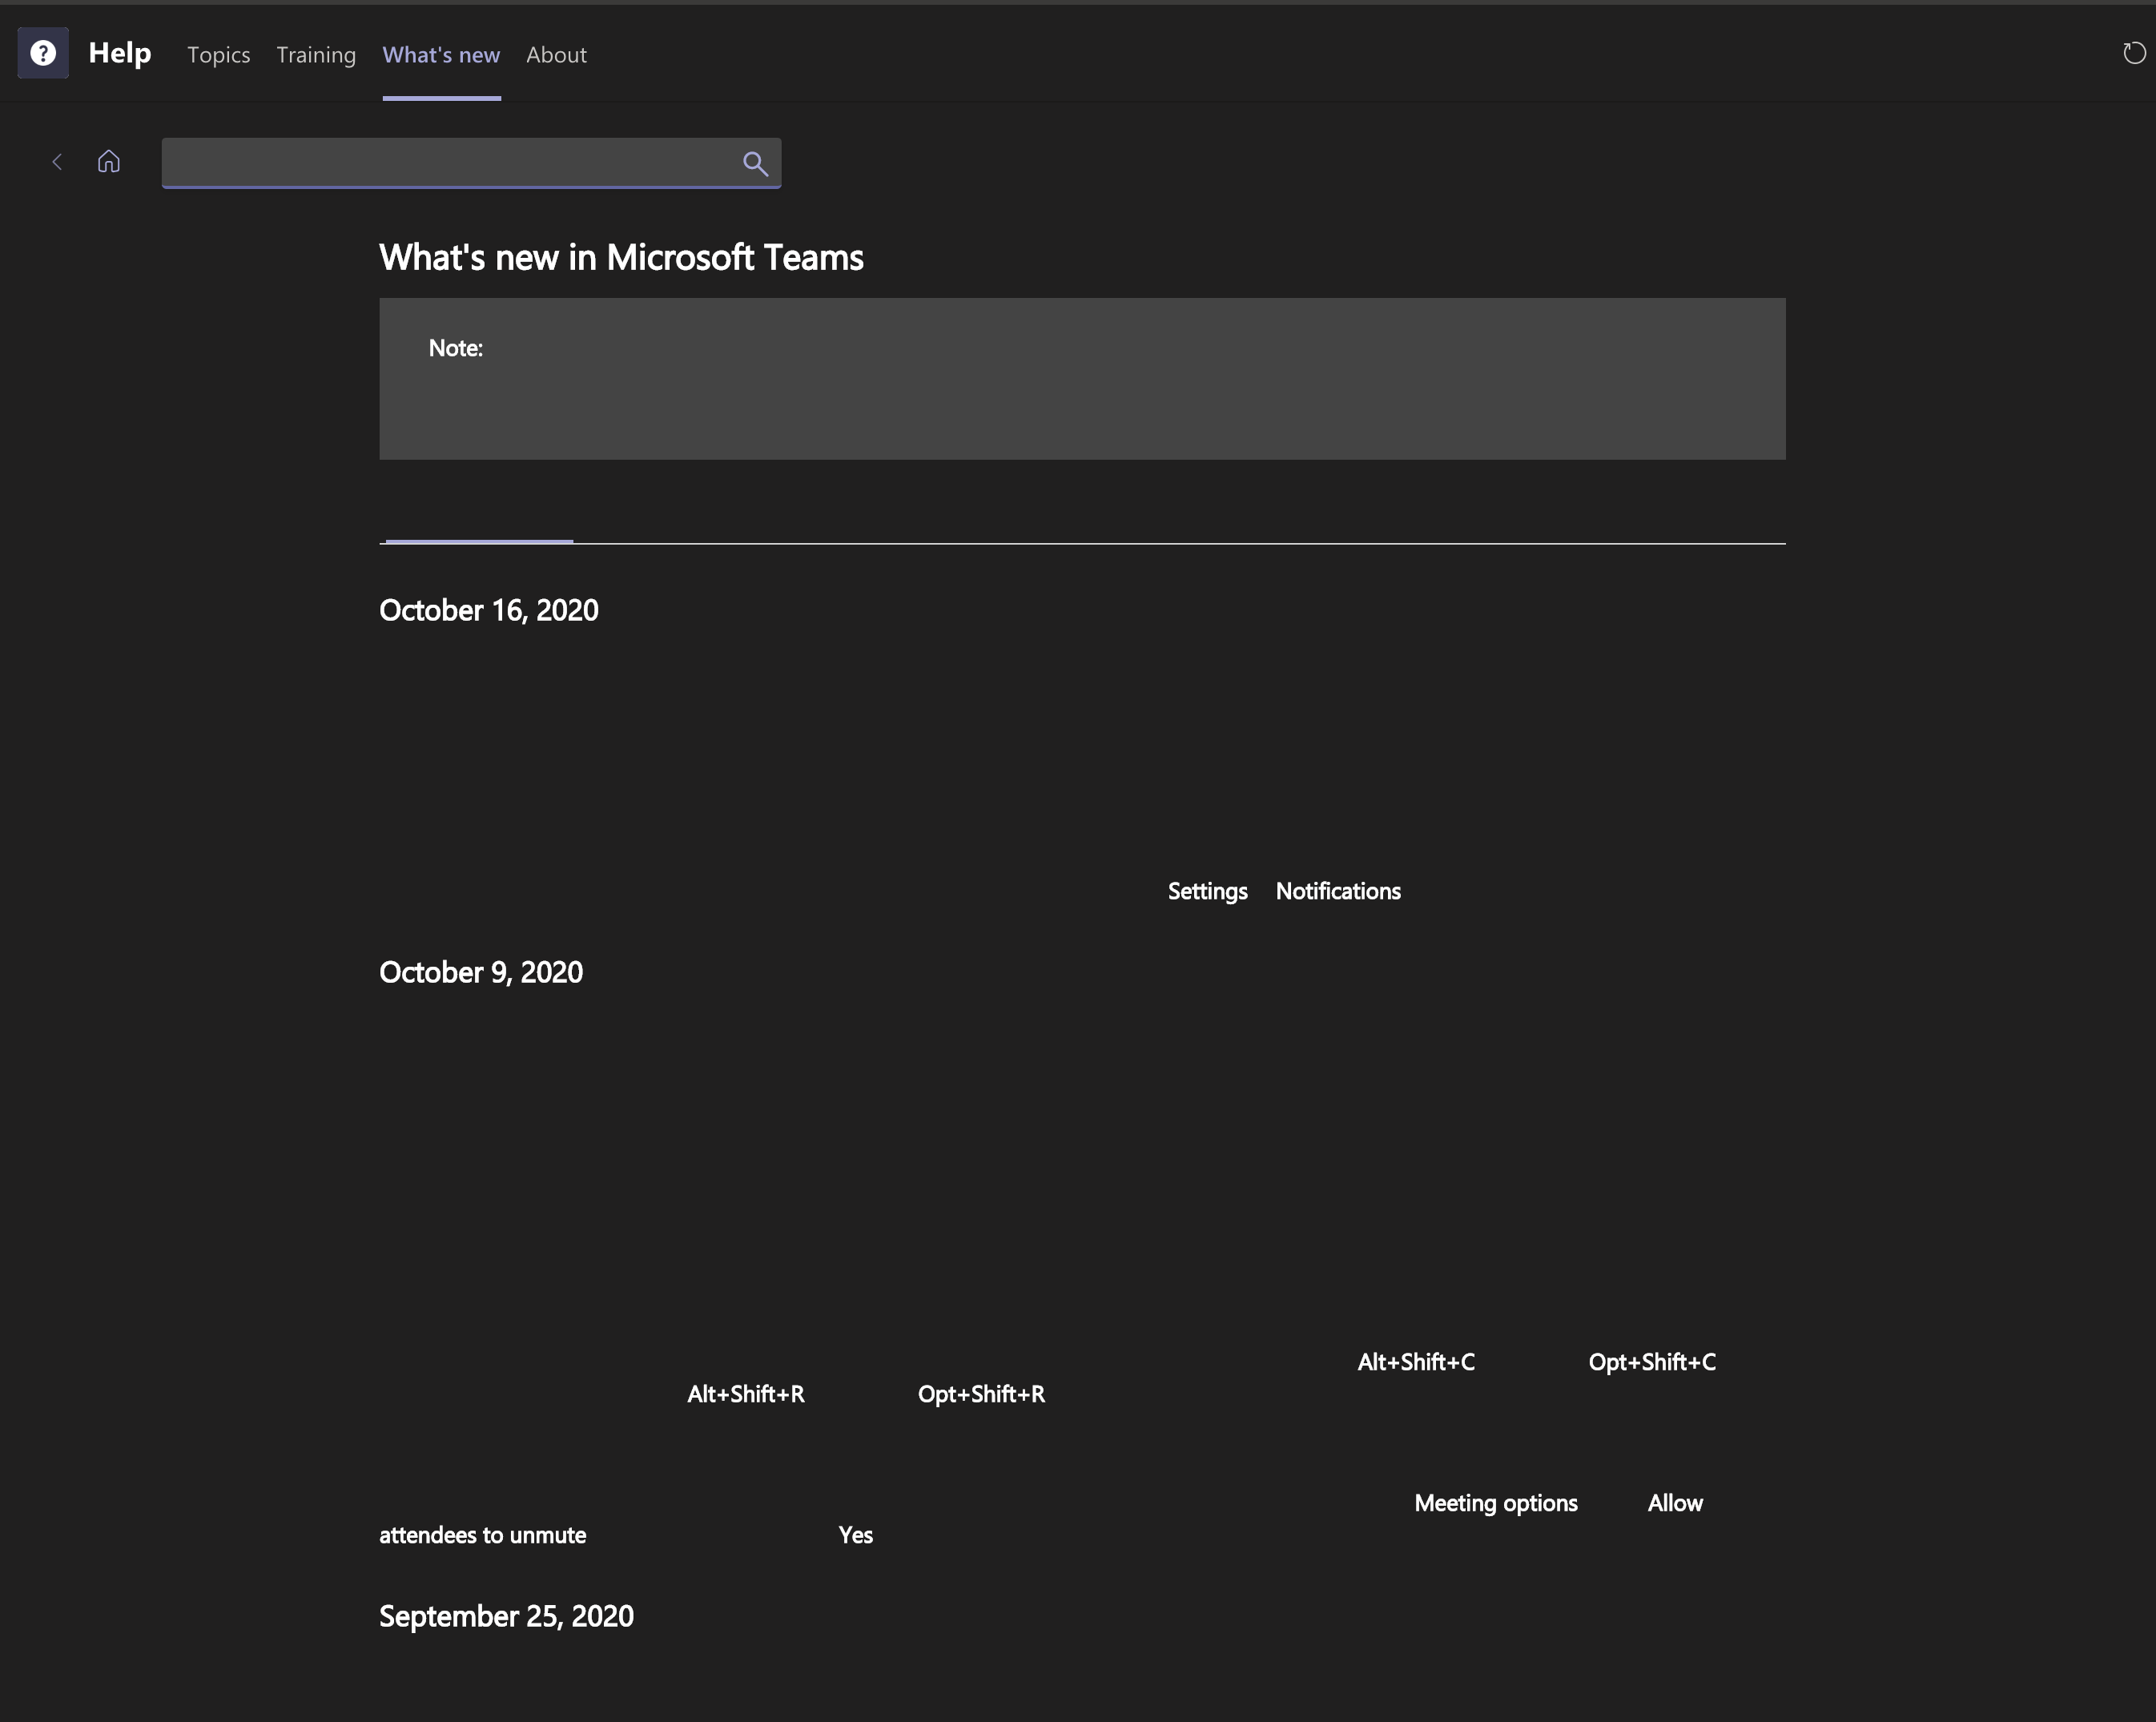Click the Opt+Shift+R shortcut text
Image resolution: width=2156 pixels, height=1722 pixels.
pos(981,1394)
